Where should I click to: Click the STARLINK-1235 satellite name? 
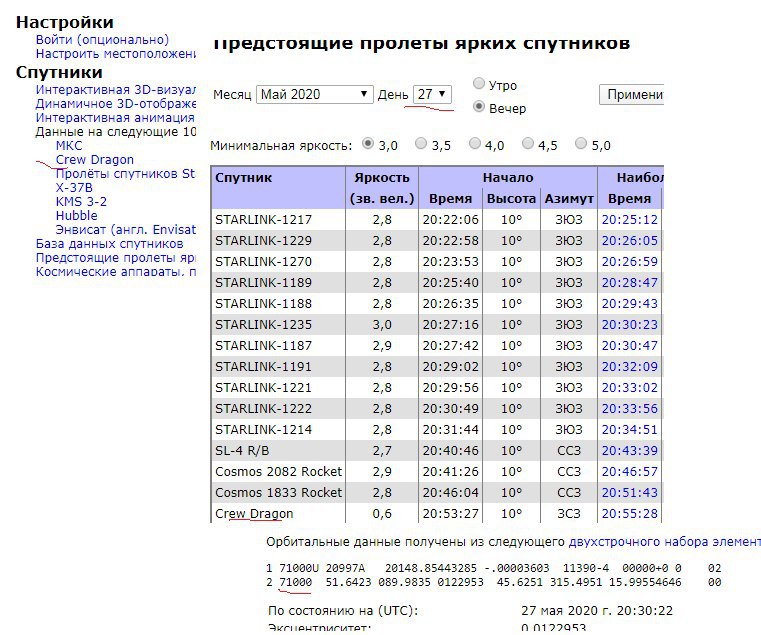263,324
